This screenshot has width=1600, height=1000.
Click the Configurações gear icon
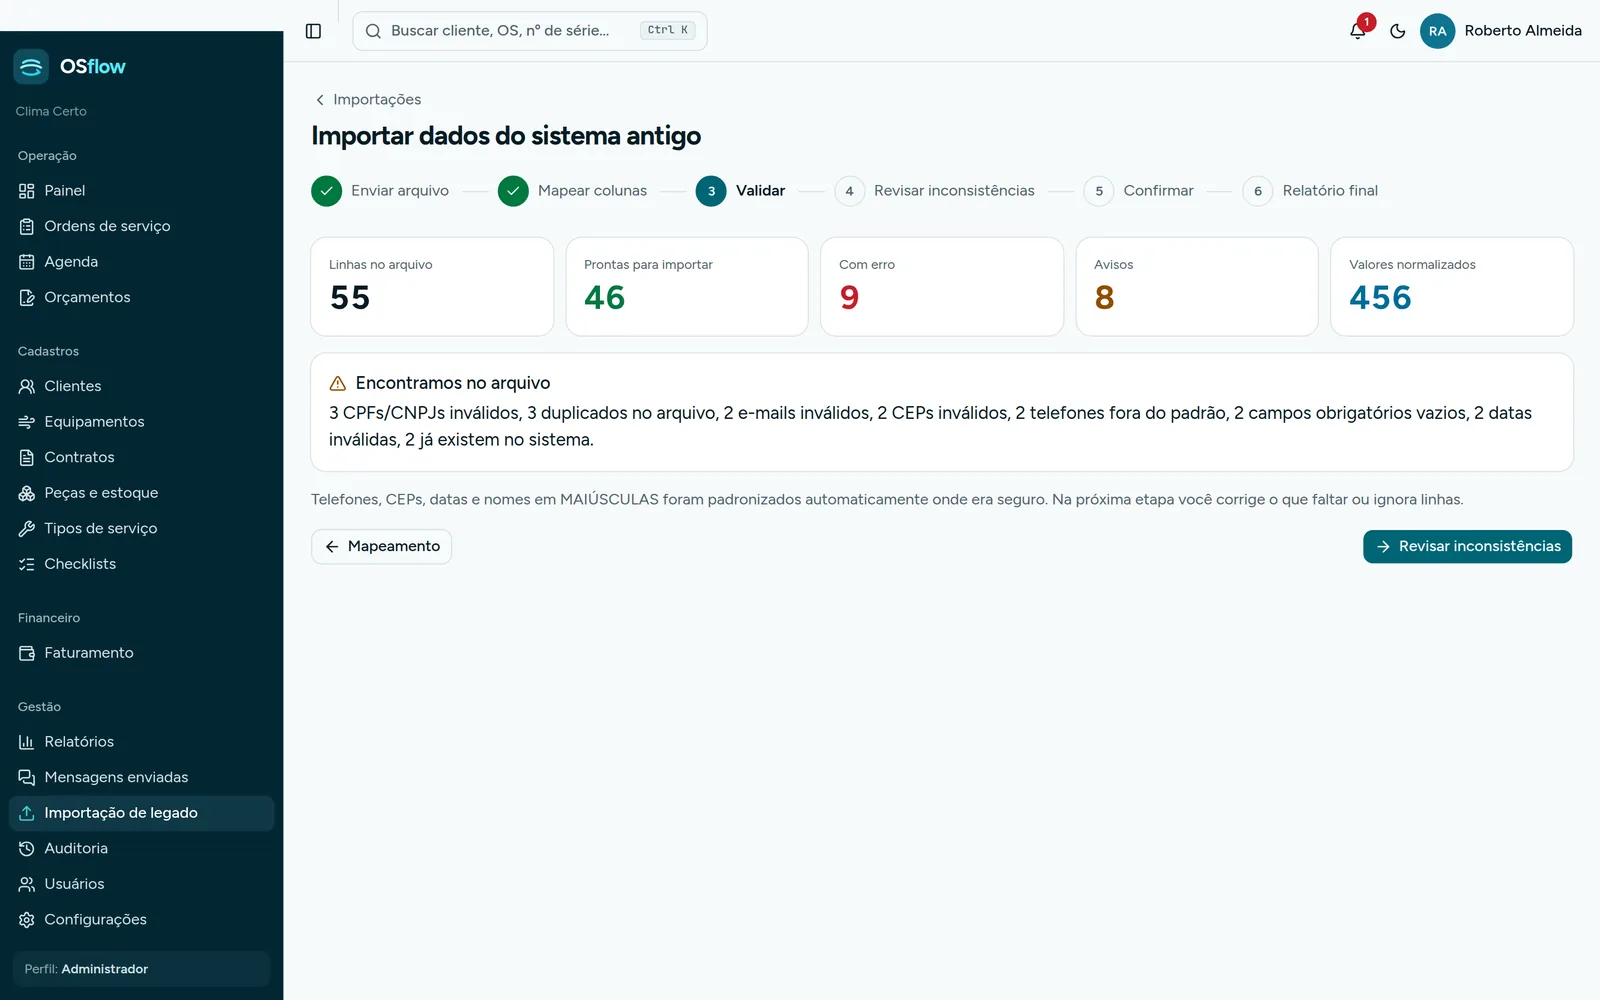point(27,919)
